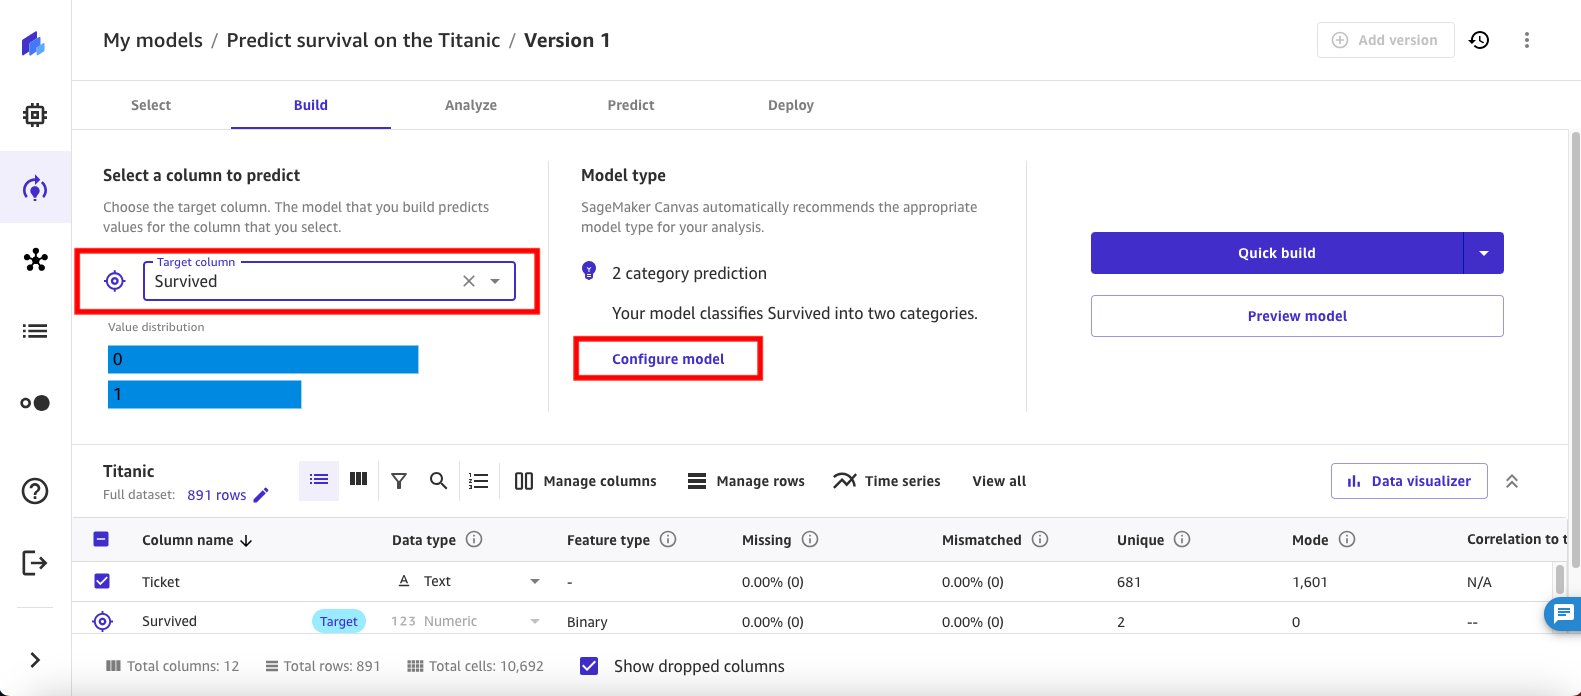Switch to the Predict tab

(631, 105)
